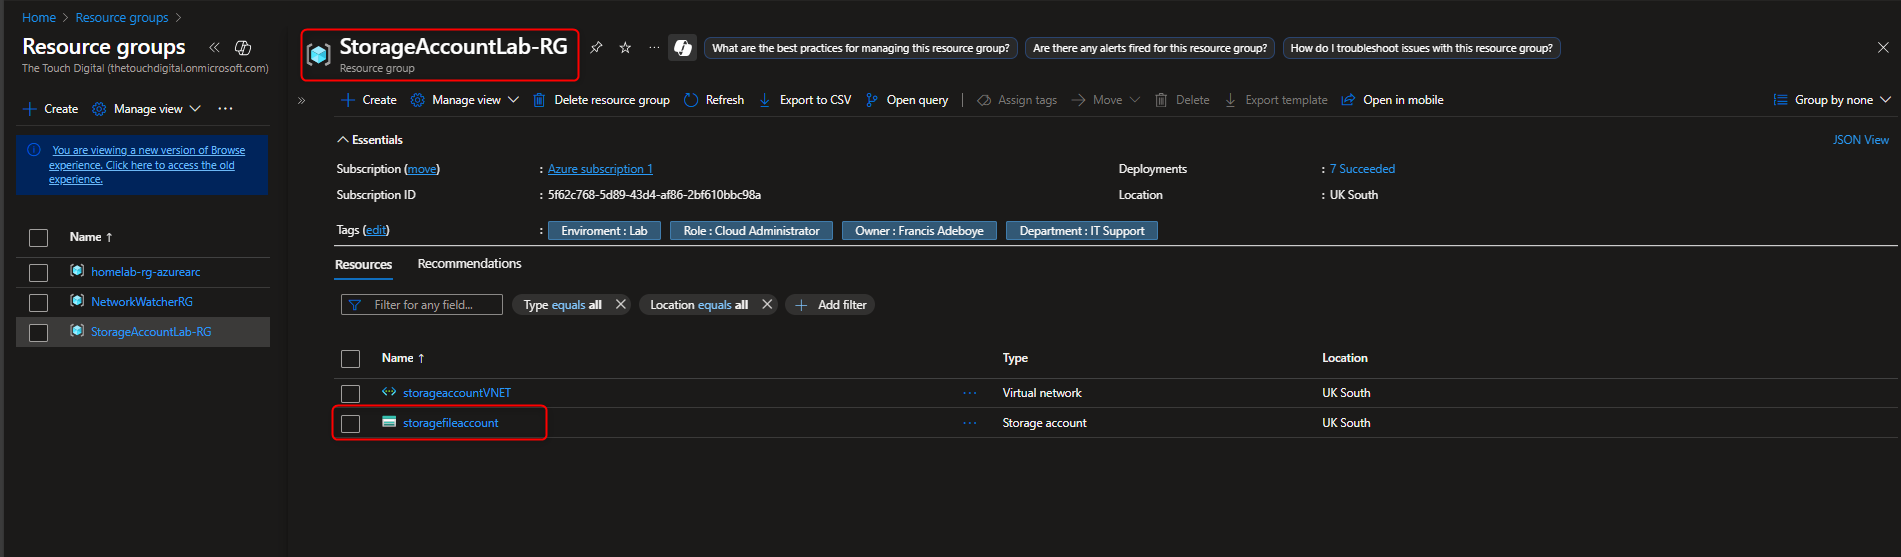Viewport: 1901px width, 557px height.
Task: Open more options ellipsis beside title
Action: [654, 47]
